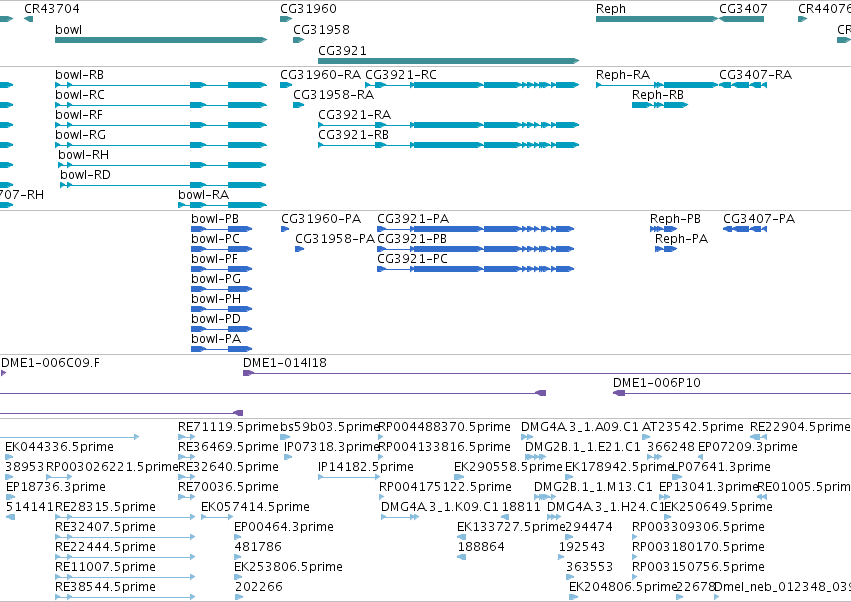This screenshot has width=851, height=602.
Task: Select the Reph-PA protein label
Action: coord(681,239)
